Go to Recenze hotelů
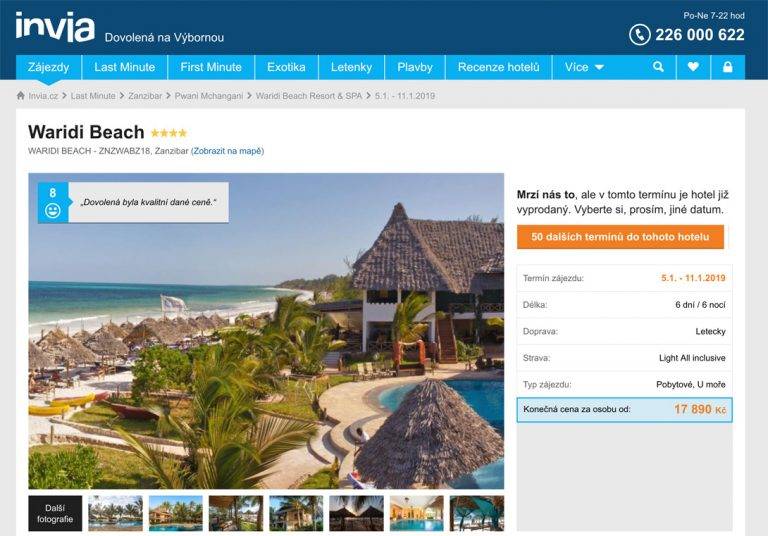The width and height of the screenshot is (768, 536). (x=498, y=67)
